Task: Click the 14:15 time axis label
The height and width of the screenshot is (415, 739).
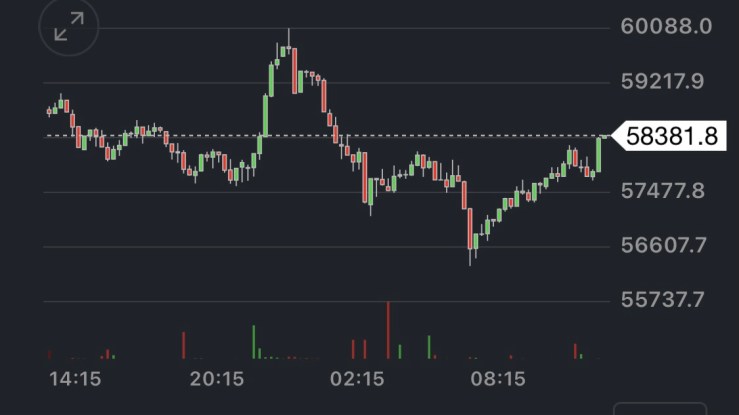Action: click(76, 379)
